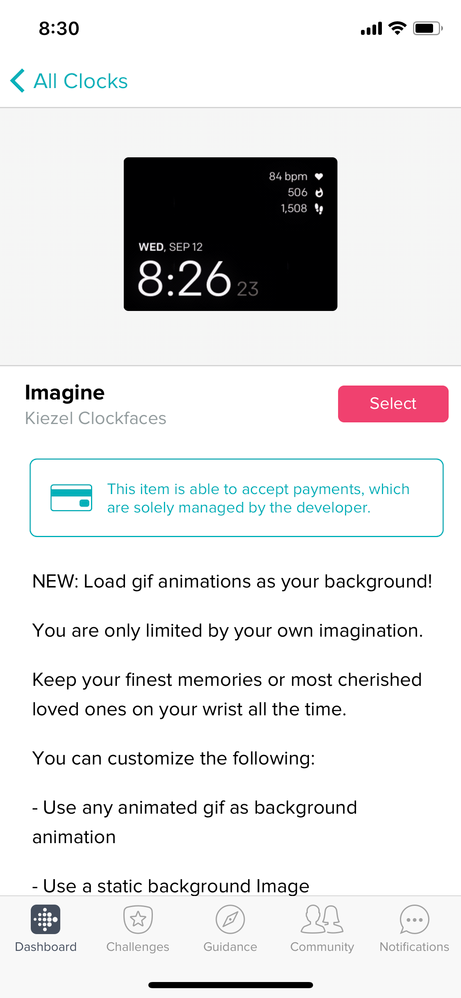461x998 pixels.
Task: Open the Guidance compass icon
Action: pyautogui.click(x=230, y=920)
